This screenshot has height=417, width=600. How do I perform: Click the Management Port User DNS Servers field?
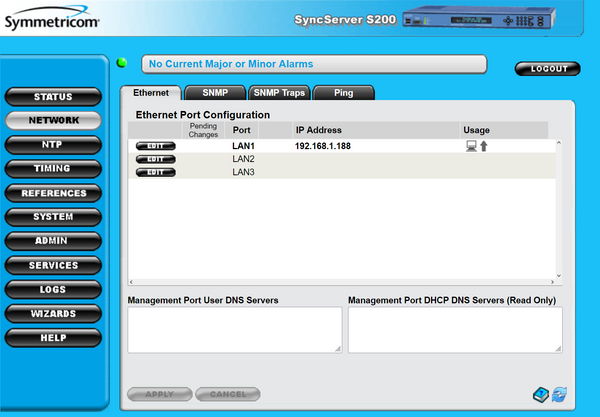(x=234, y=330)
